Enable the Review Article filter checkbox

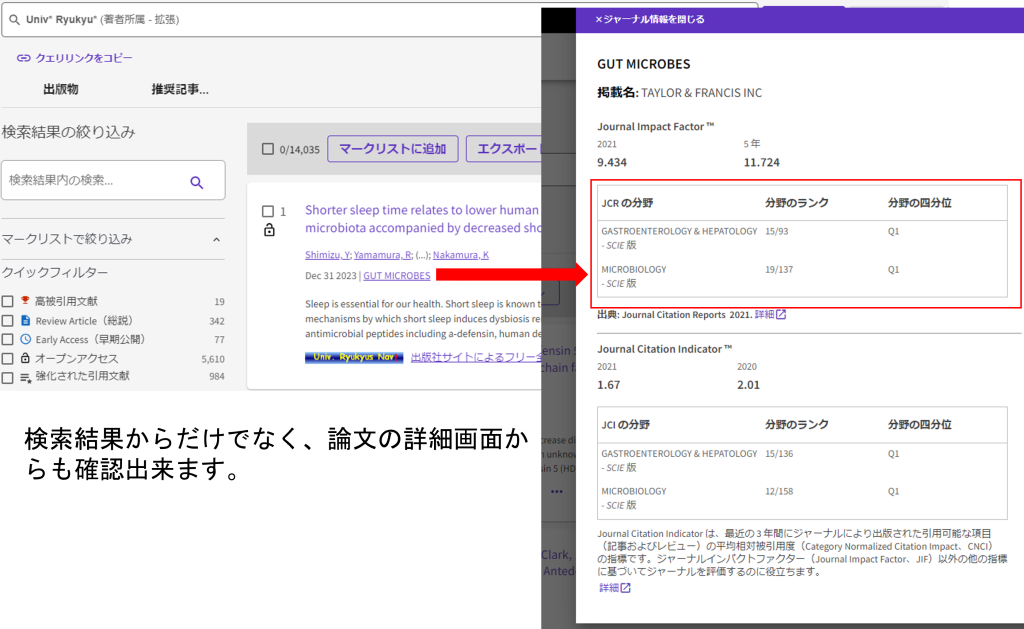(7, 321)
